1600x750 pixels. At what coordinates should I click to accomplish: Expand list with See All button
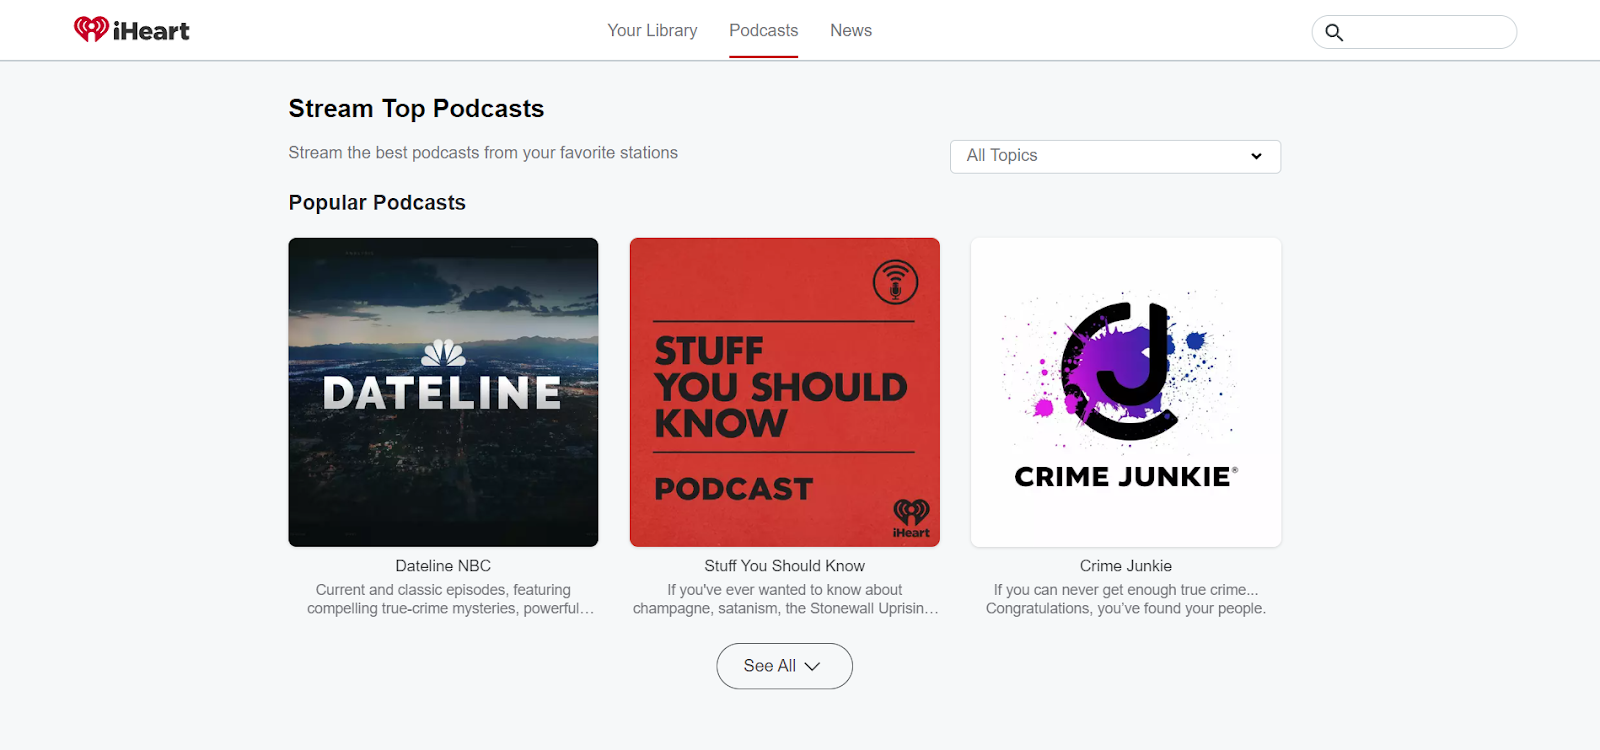click(785, 666)
